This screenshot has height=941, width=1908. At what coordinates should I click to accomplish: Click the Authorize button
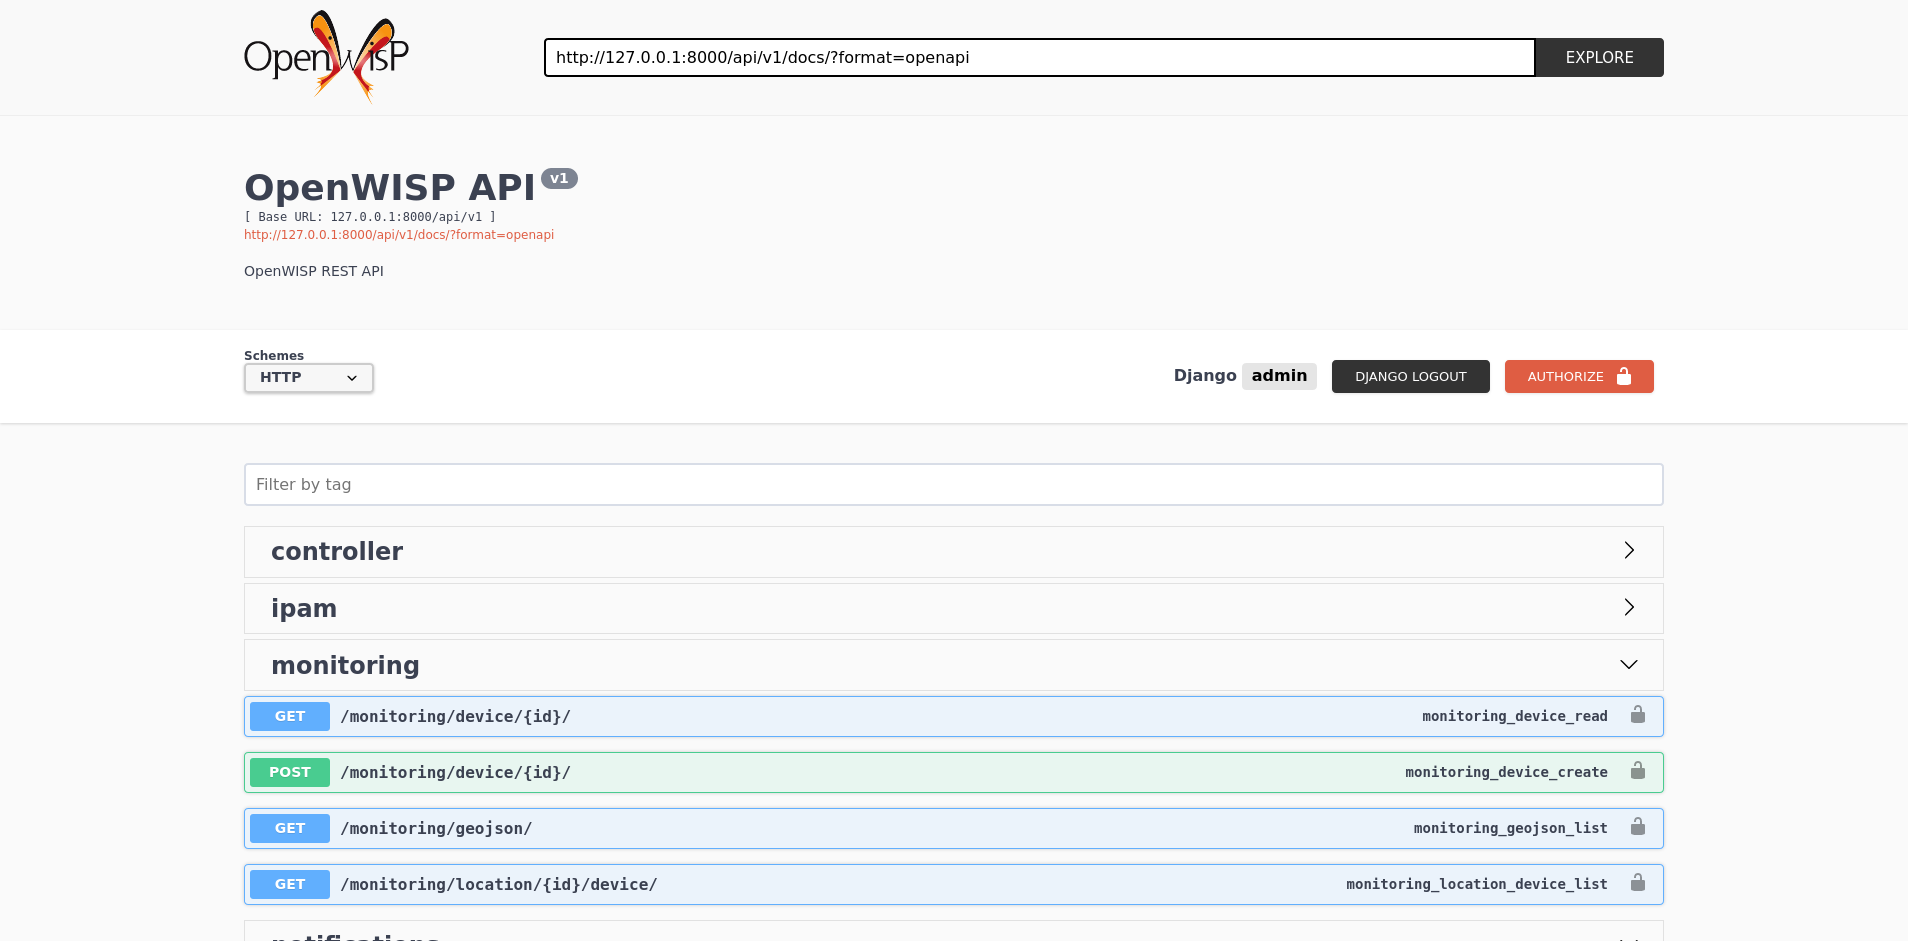click(x=1578, y=377)
